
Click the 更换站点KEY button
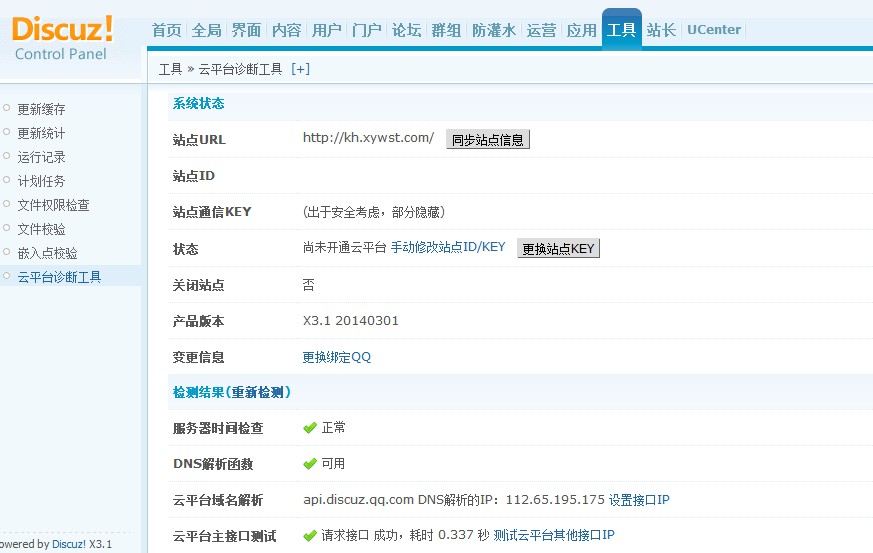tap(558, 248)
